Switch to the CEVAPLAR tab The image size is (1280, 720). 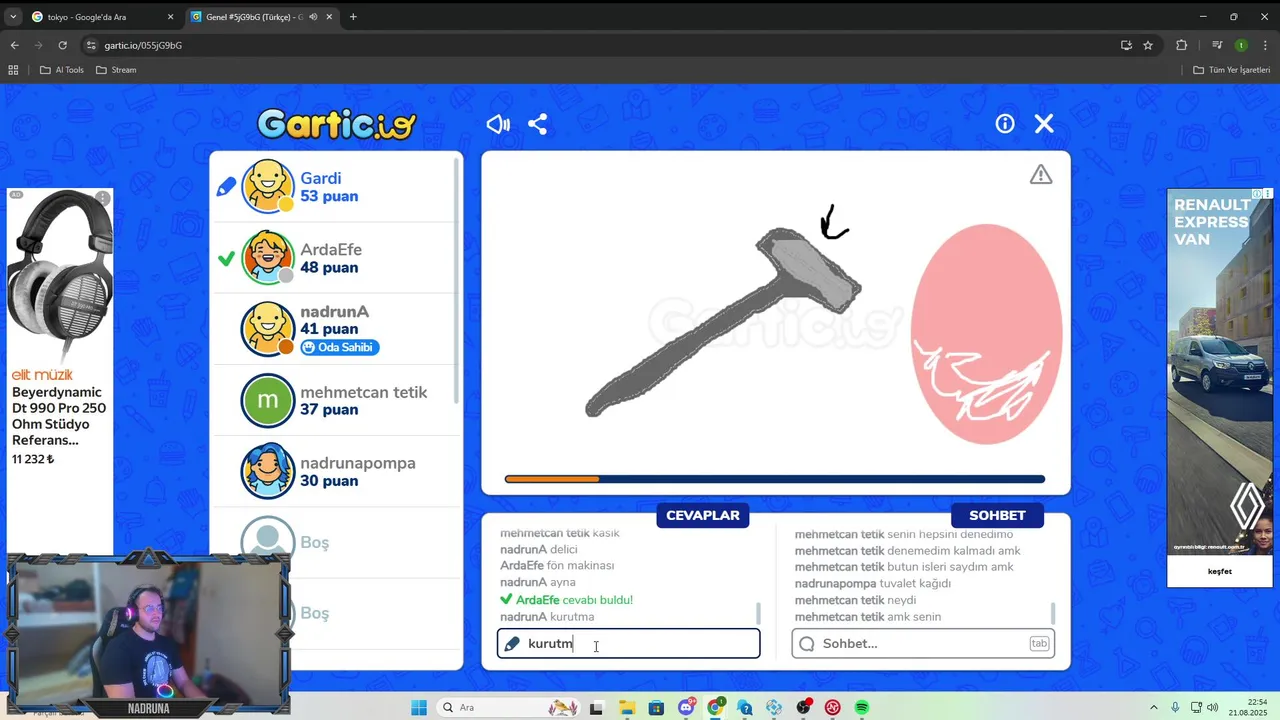(703, 515)
